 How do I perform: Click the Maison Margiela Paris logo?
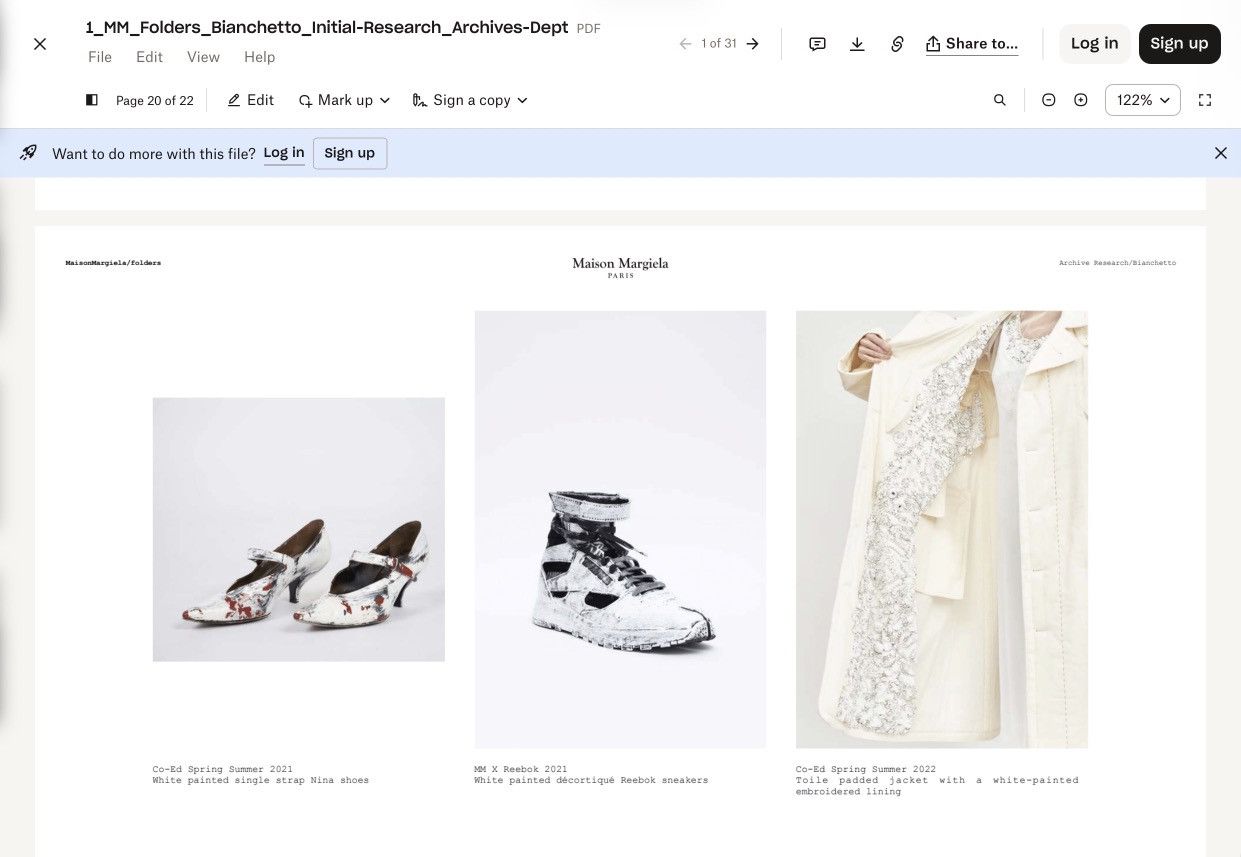[x=620, y=266]
